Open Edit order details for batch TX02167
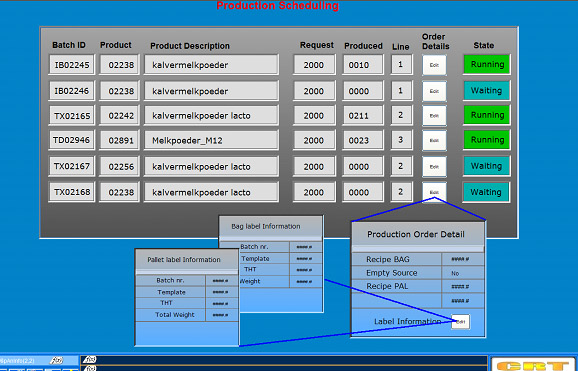The width and height of the screenshot is (578, 371). [434, 166]
